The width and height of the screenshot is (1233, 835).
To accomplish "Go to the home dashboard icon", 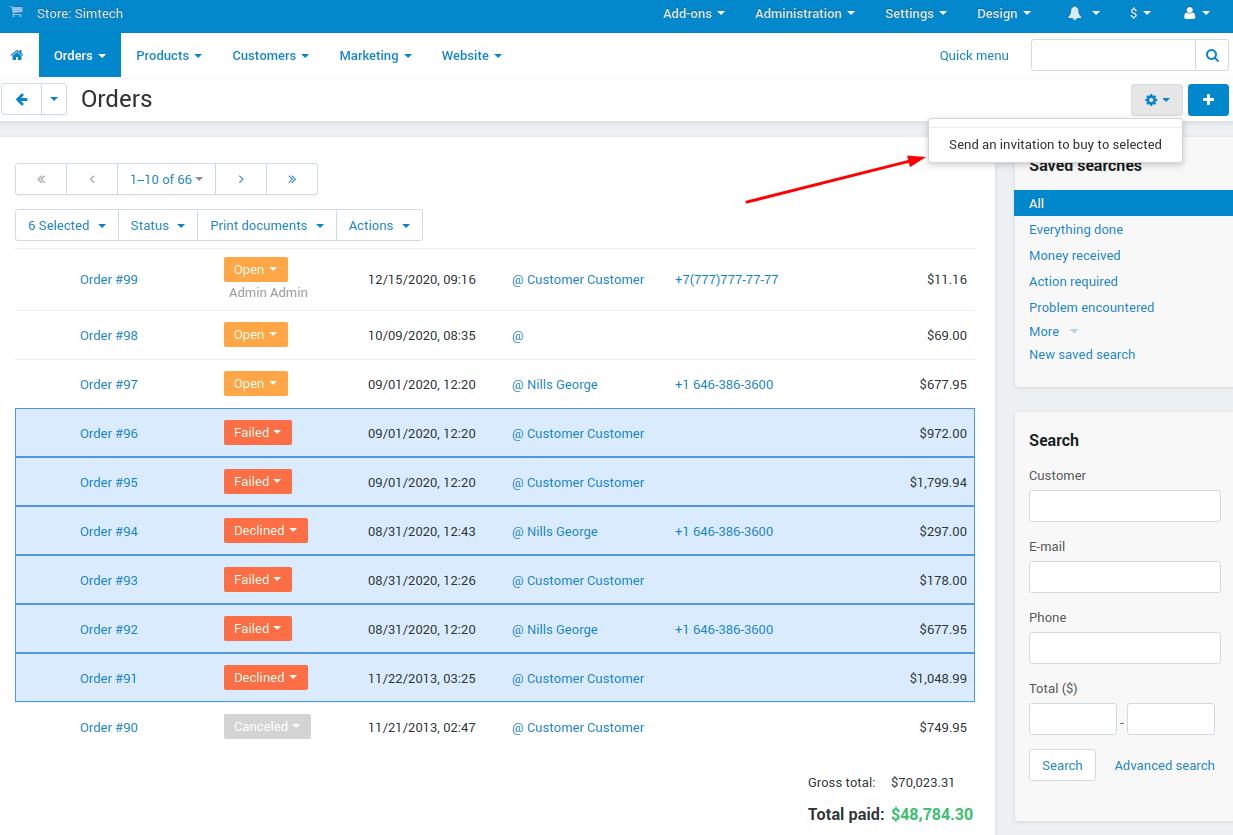I will pos(17,56).
